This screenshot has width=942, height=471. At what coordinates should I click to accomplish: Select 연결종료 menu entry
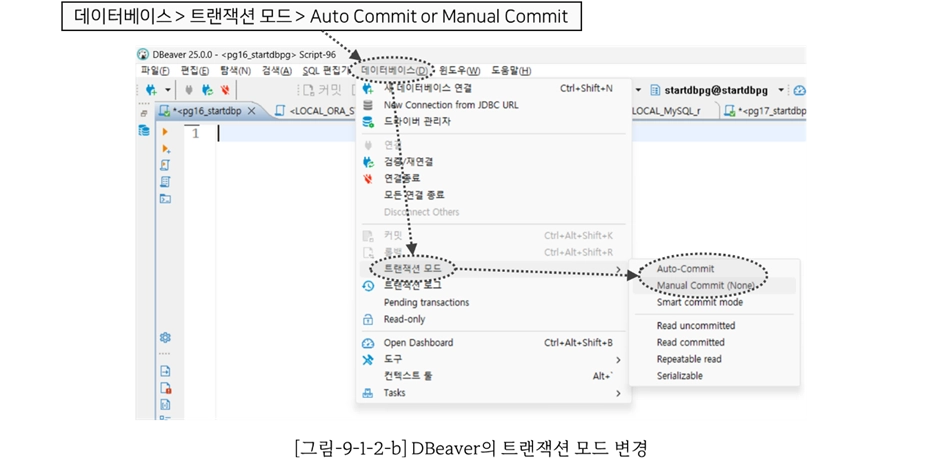[x=493, y=178]
